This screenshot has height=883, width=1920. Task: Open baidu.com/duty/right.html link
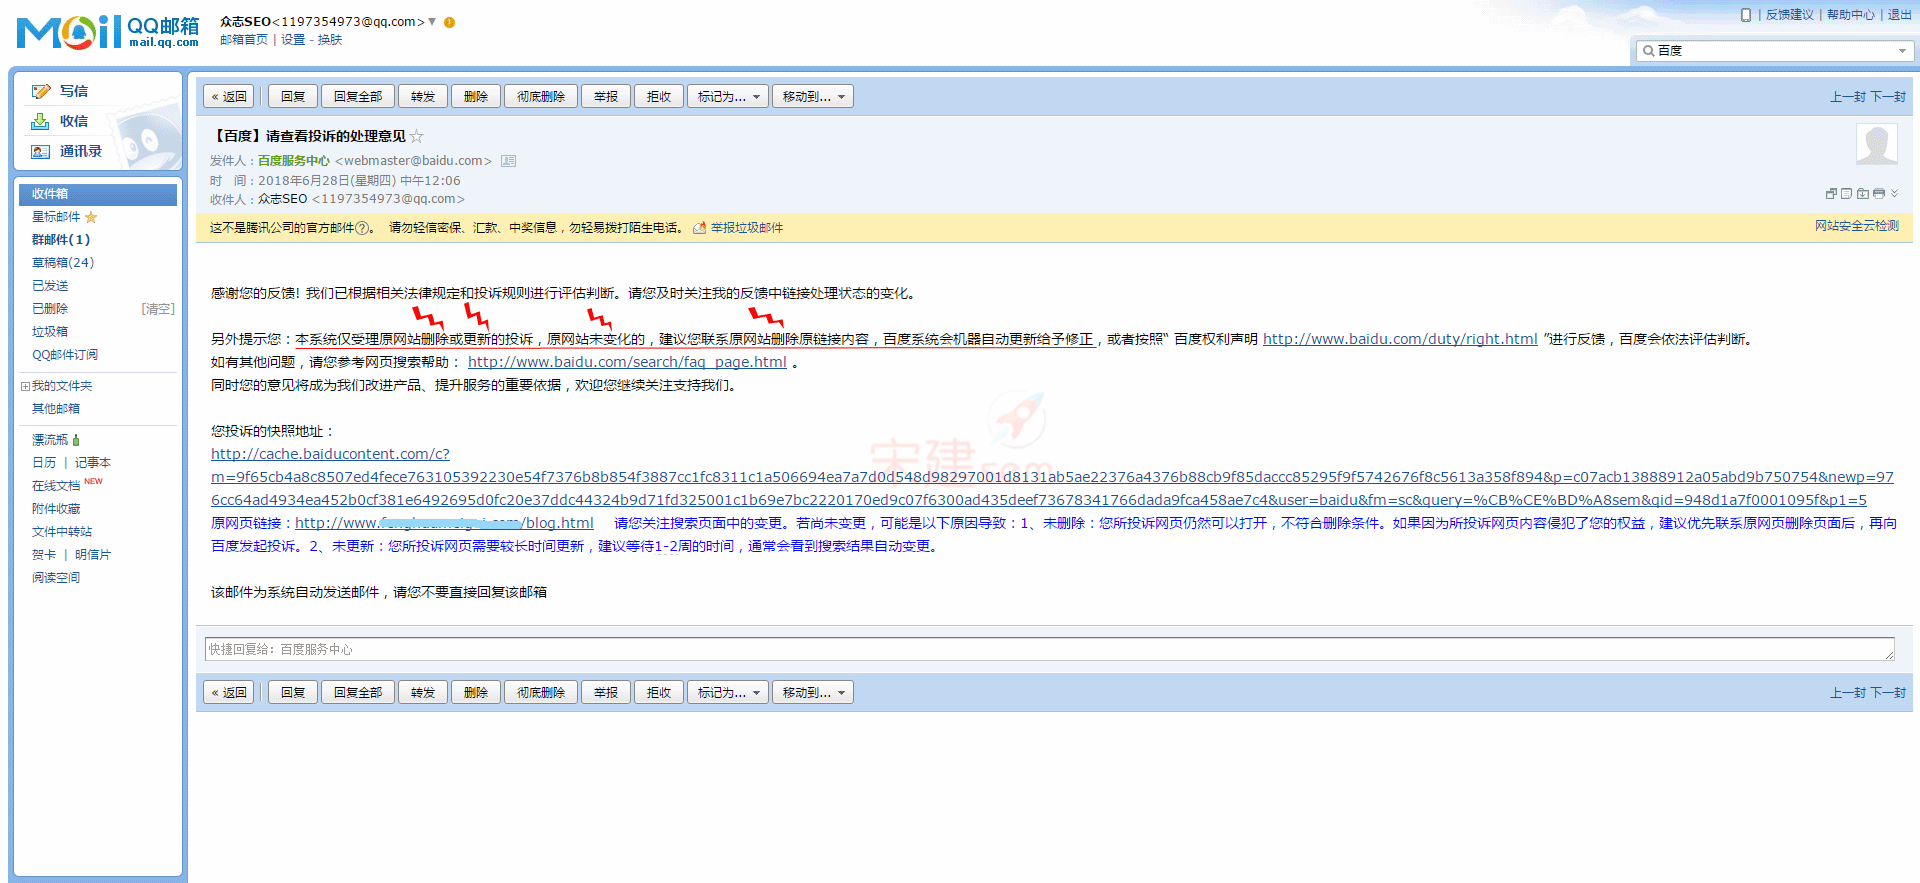pyautogui.click(x=1400, y=339)
